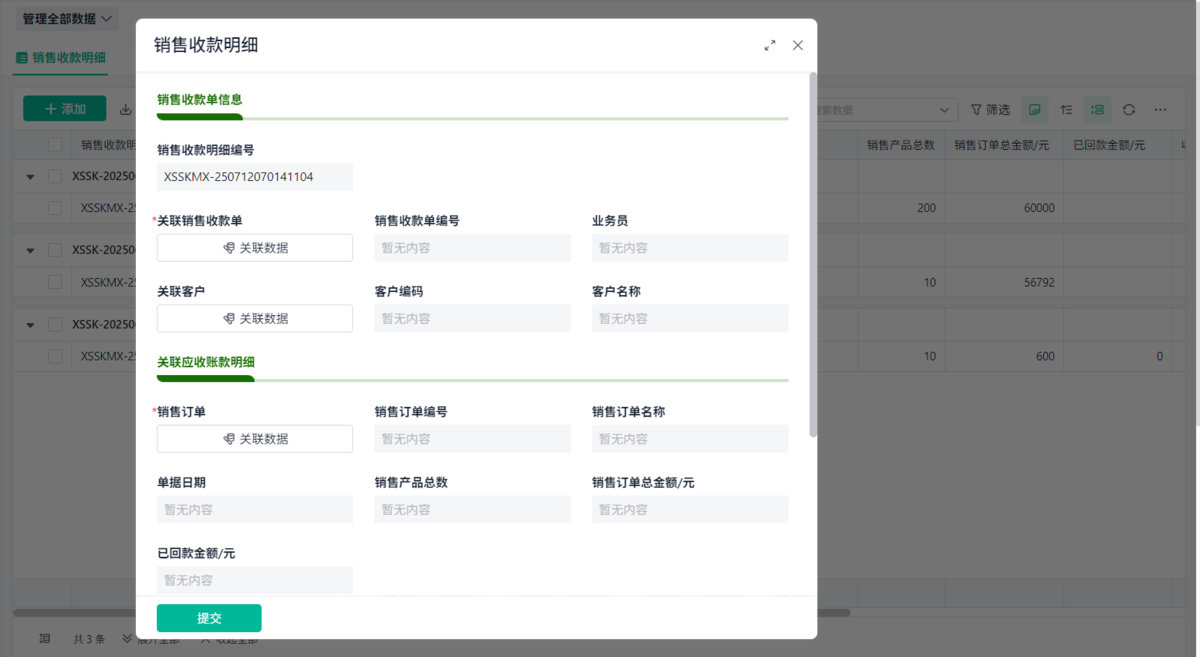1200x657 pixels.
Task: Check the group box above the 56792 row
Action: 55,250
